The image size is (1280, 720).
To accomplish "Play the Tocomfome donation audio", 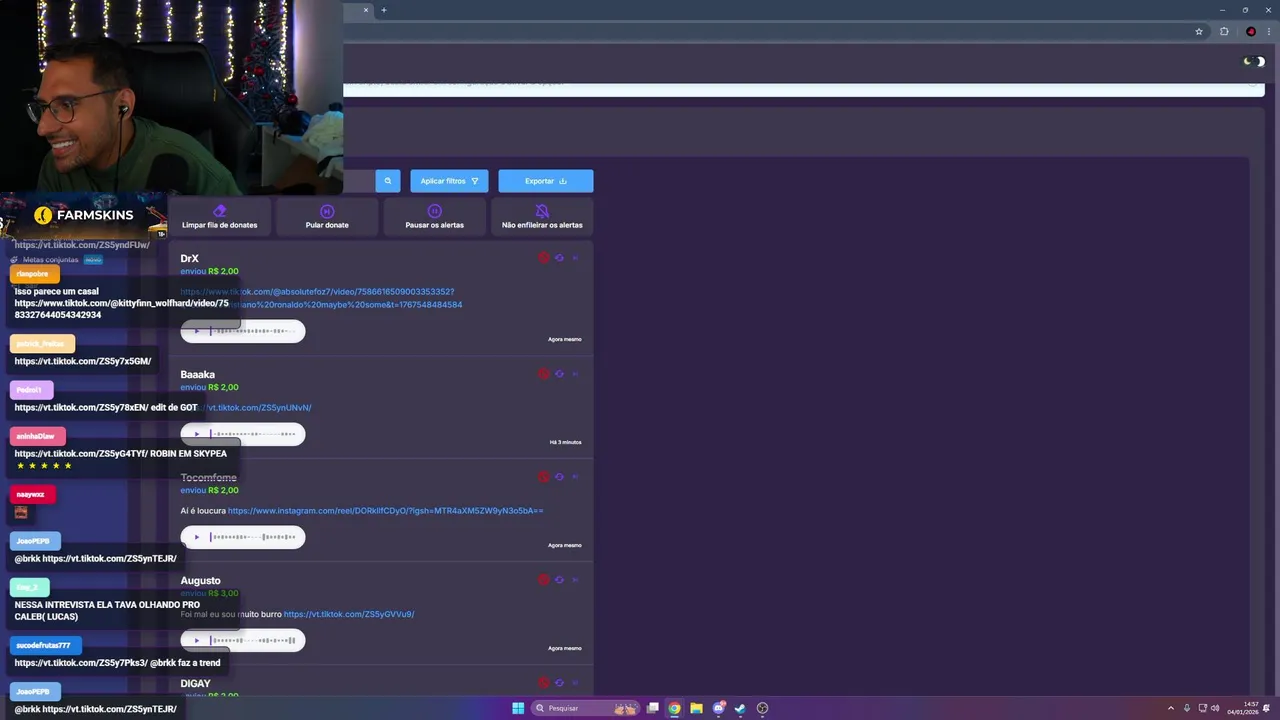I will (197, 537).
